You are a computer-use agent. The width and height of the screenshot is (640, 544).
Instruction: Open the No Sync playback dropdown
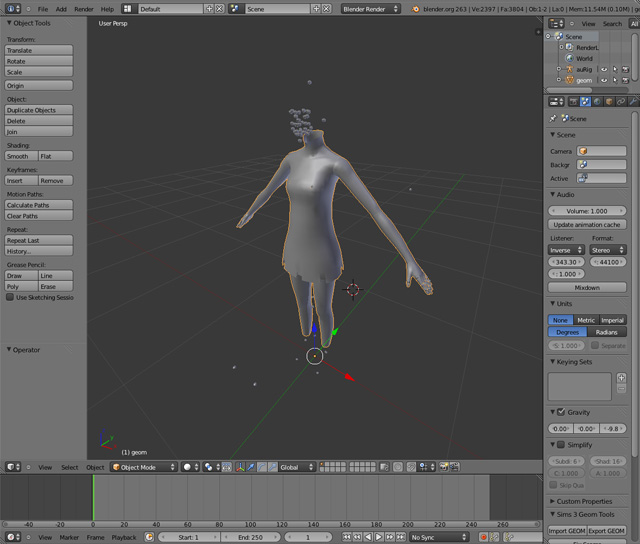439,537
